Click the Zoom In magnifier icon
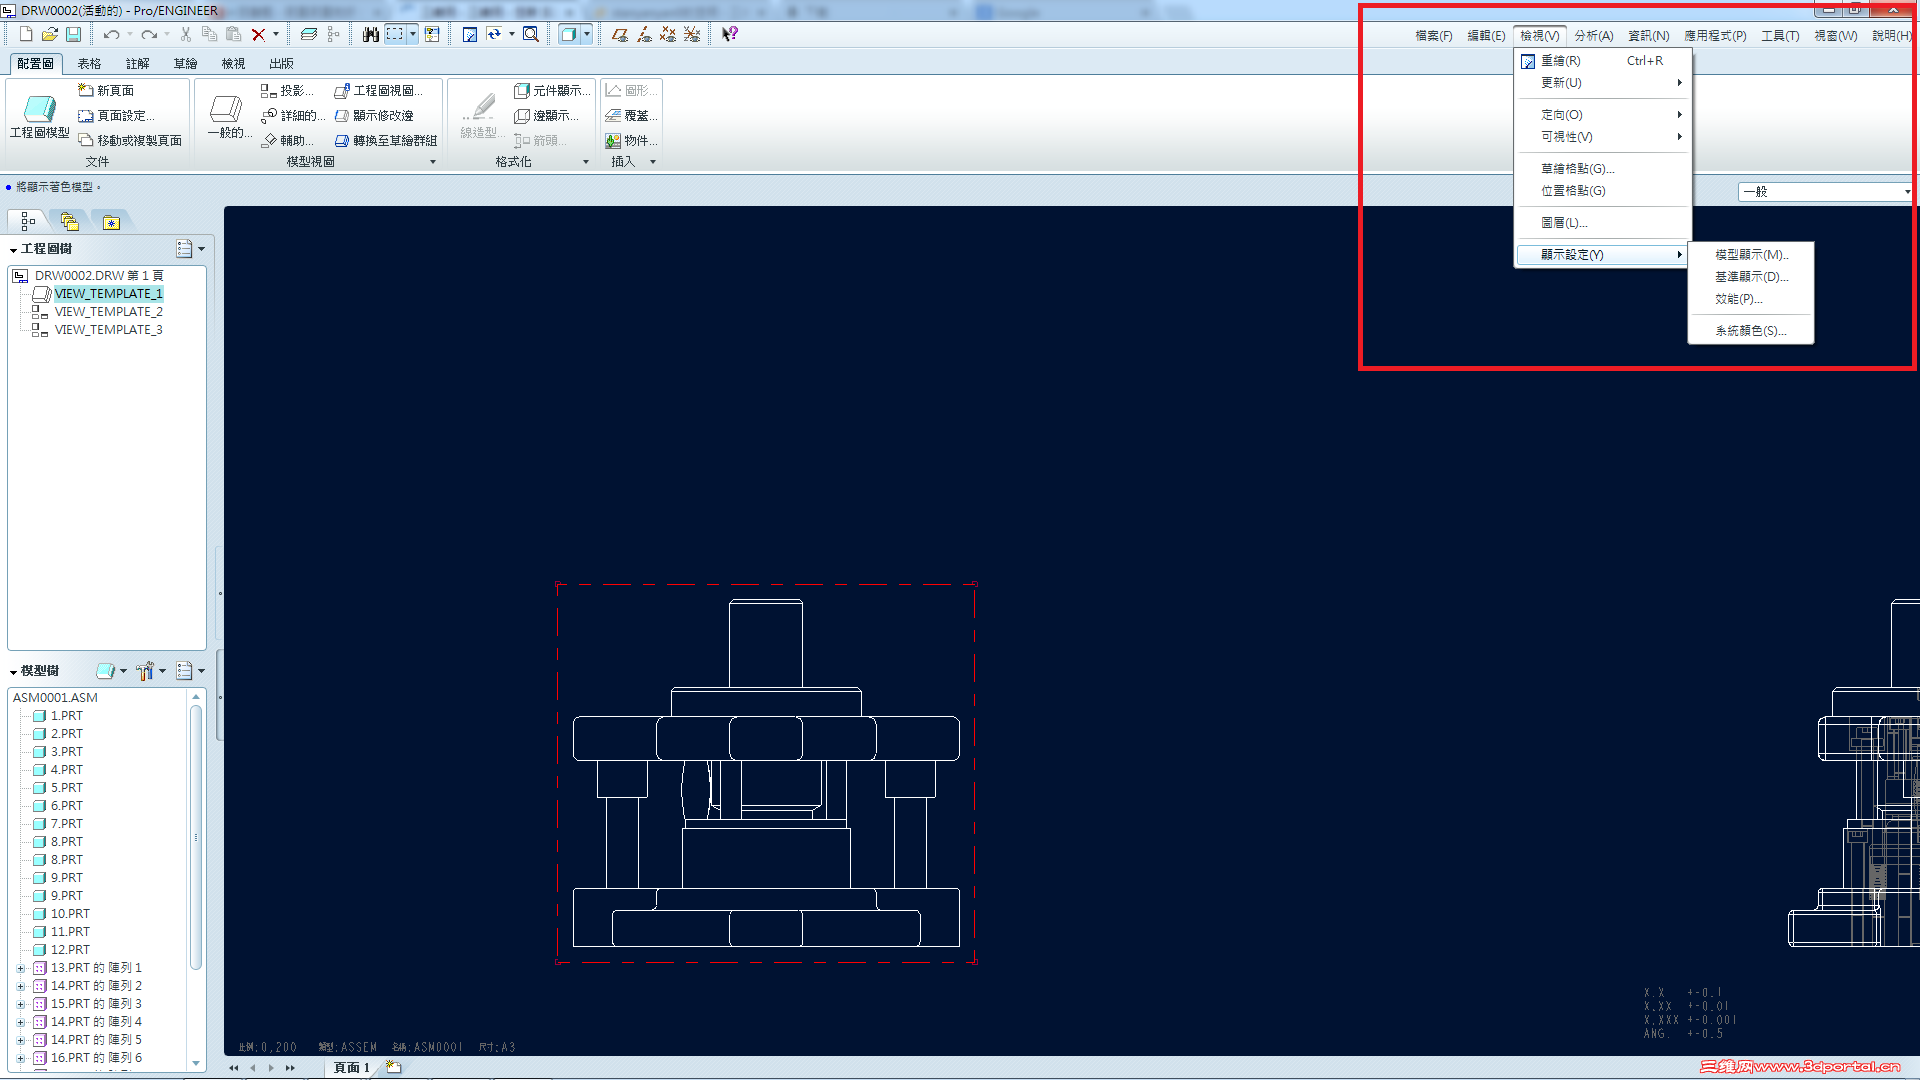The width and height of the screenshot is (1920, 1080). [531, 34]
